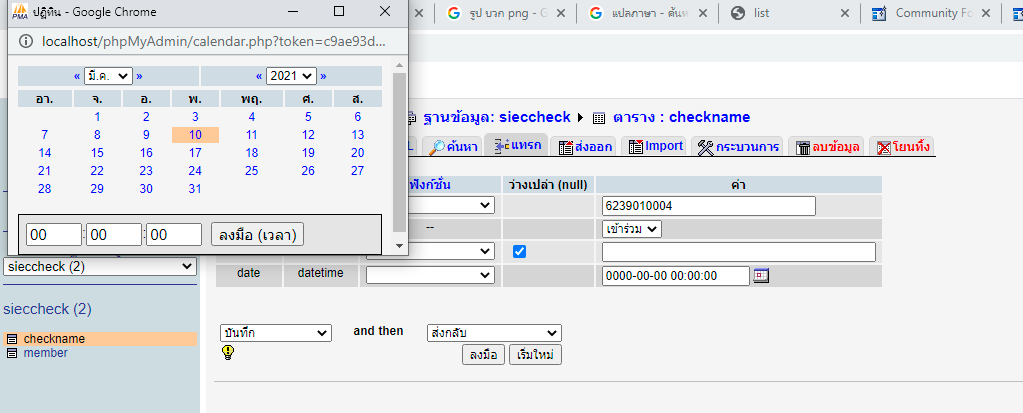Open the year 2021 dropdown
The width and height of the screenshot is (1023, 413).
tap(291, 76)
